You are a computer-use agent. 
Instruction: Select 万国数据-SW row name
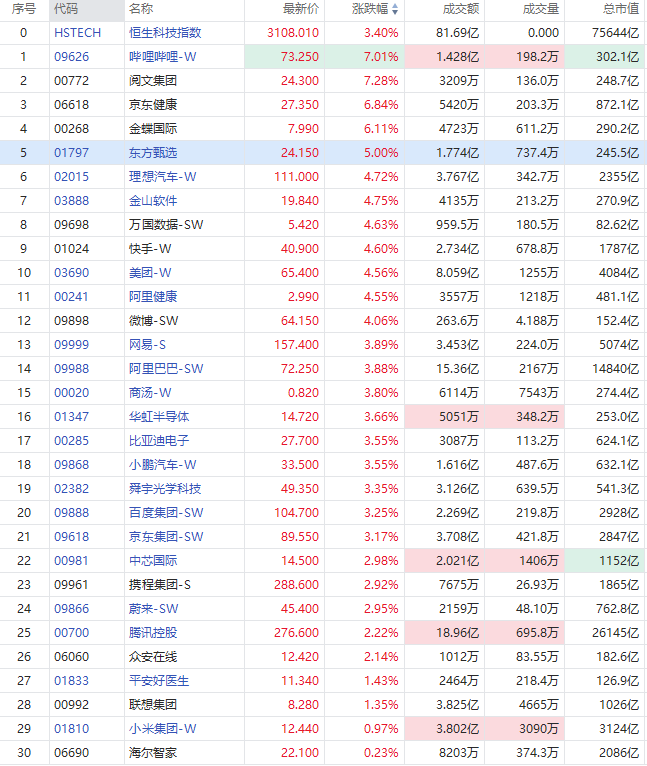click(x=166, y=225)
